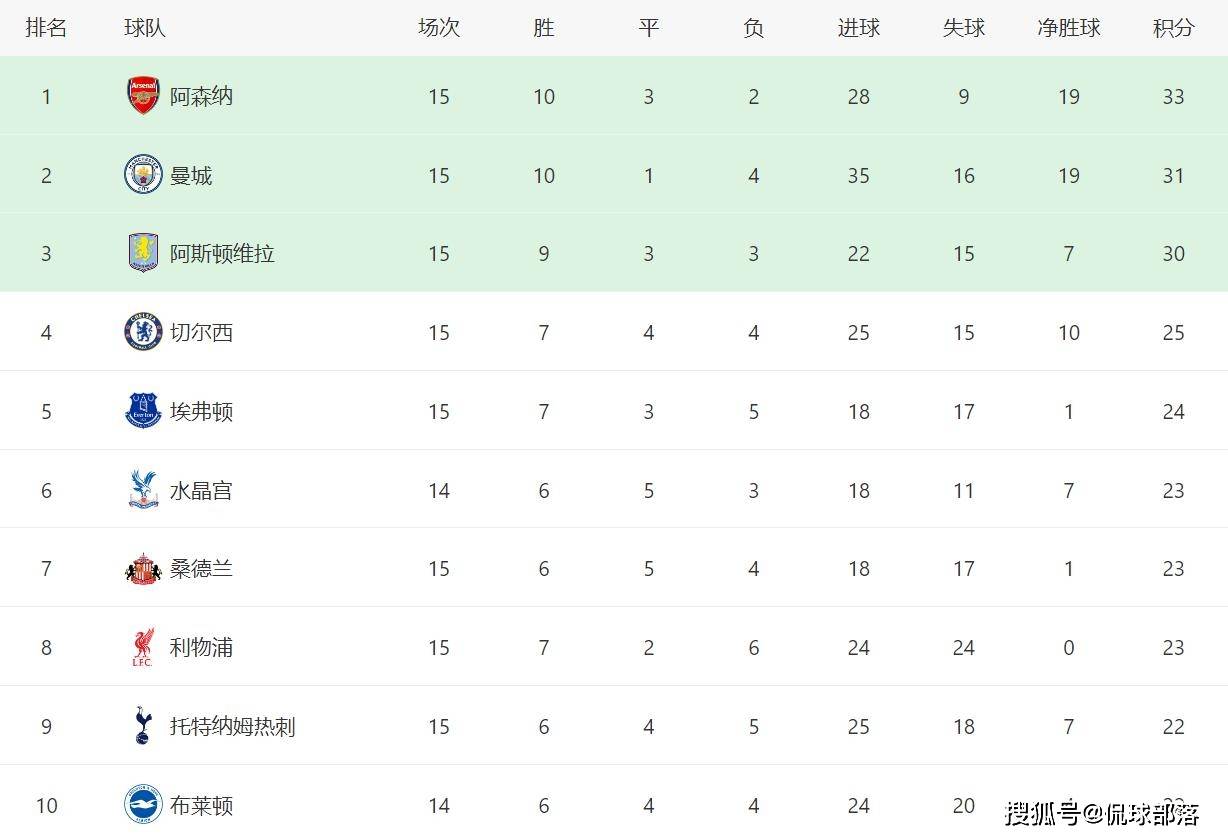Screen dimensions: 1228x840
Task: Click the 进球 column header
Action: click(x=858, y=28)
